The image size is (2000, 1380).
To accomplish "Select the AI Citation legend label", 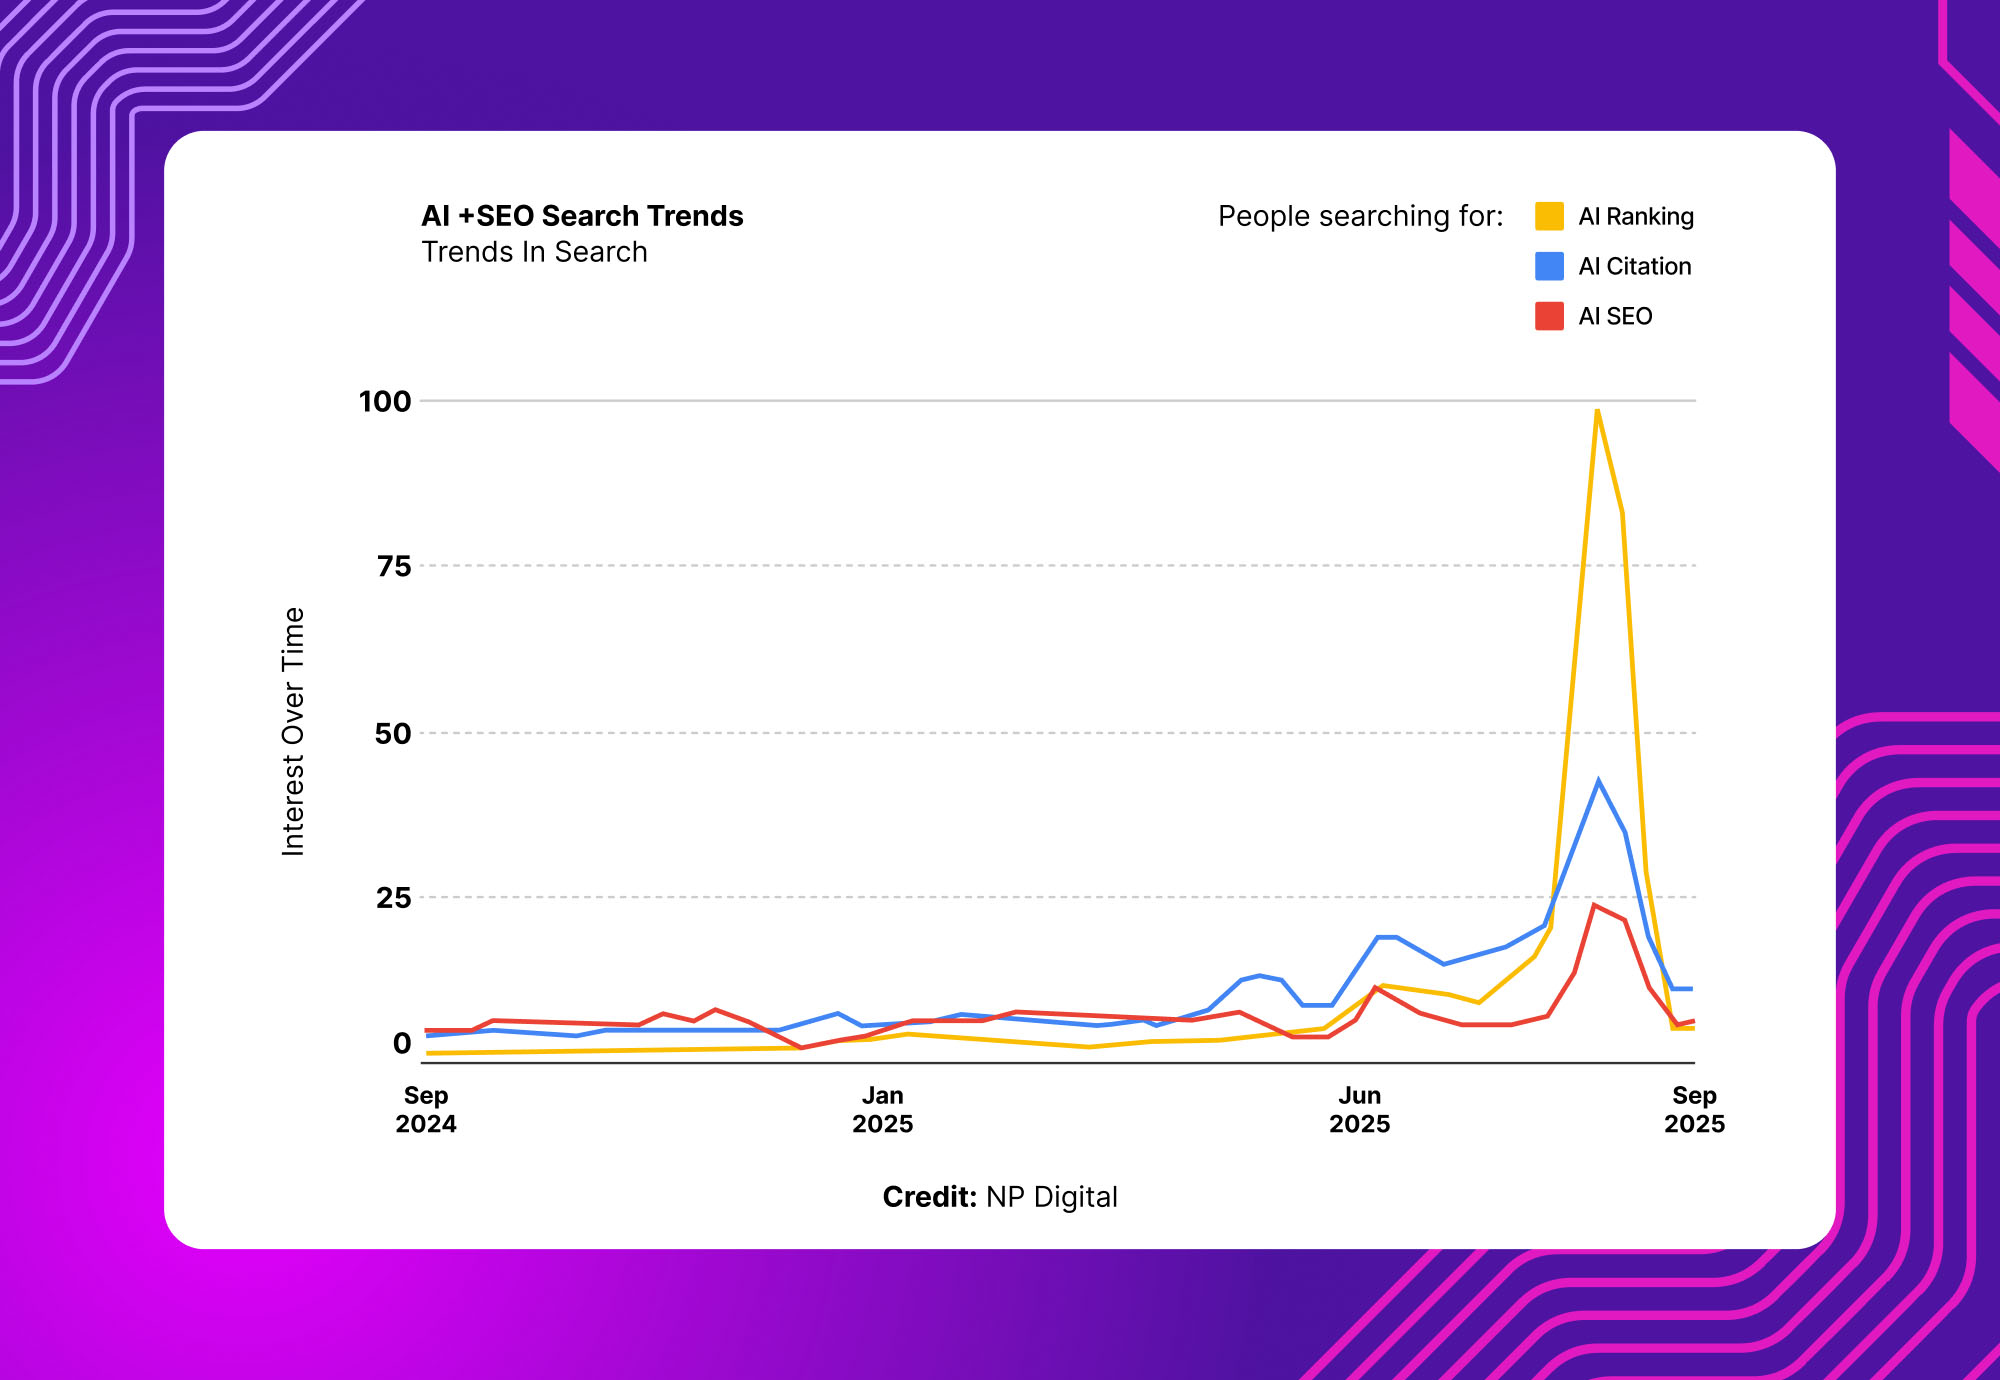I will [x=1635, y=267].
